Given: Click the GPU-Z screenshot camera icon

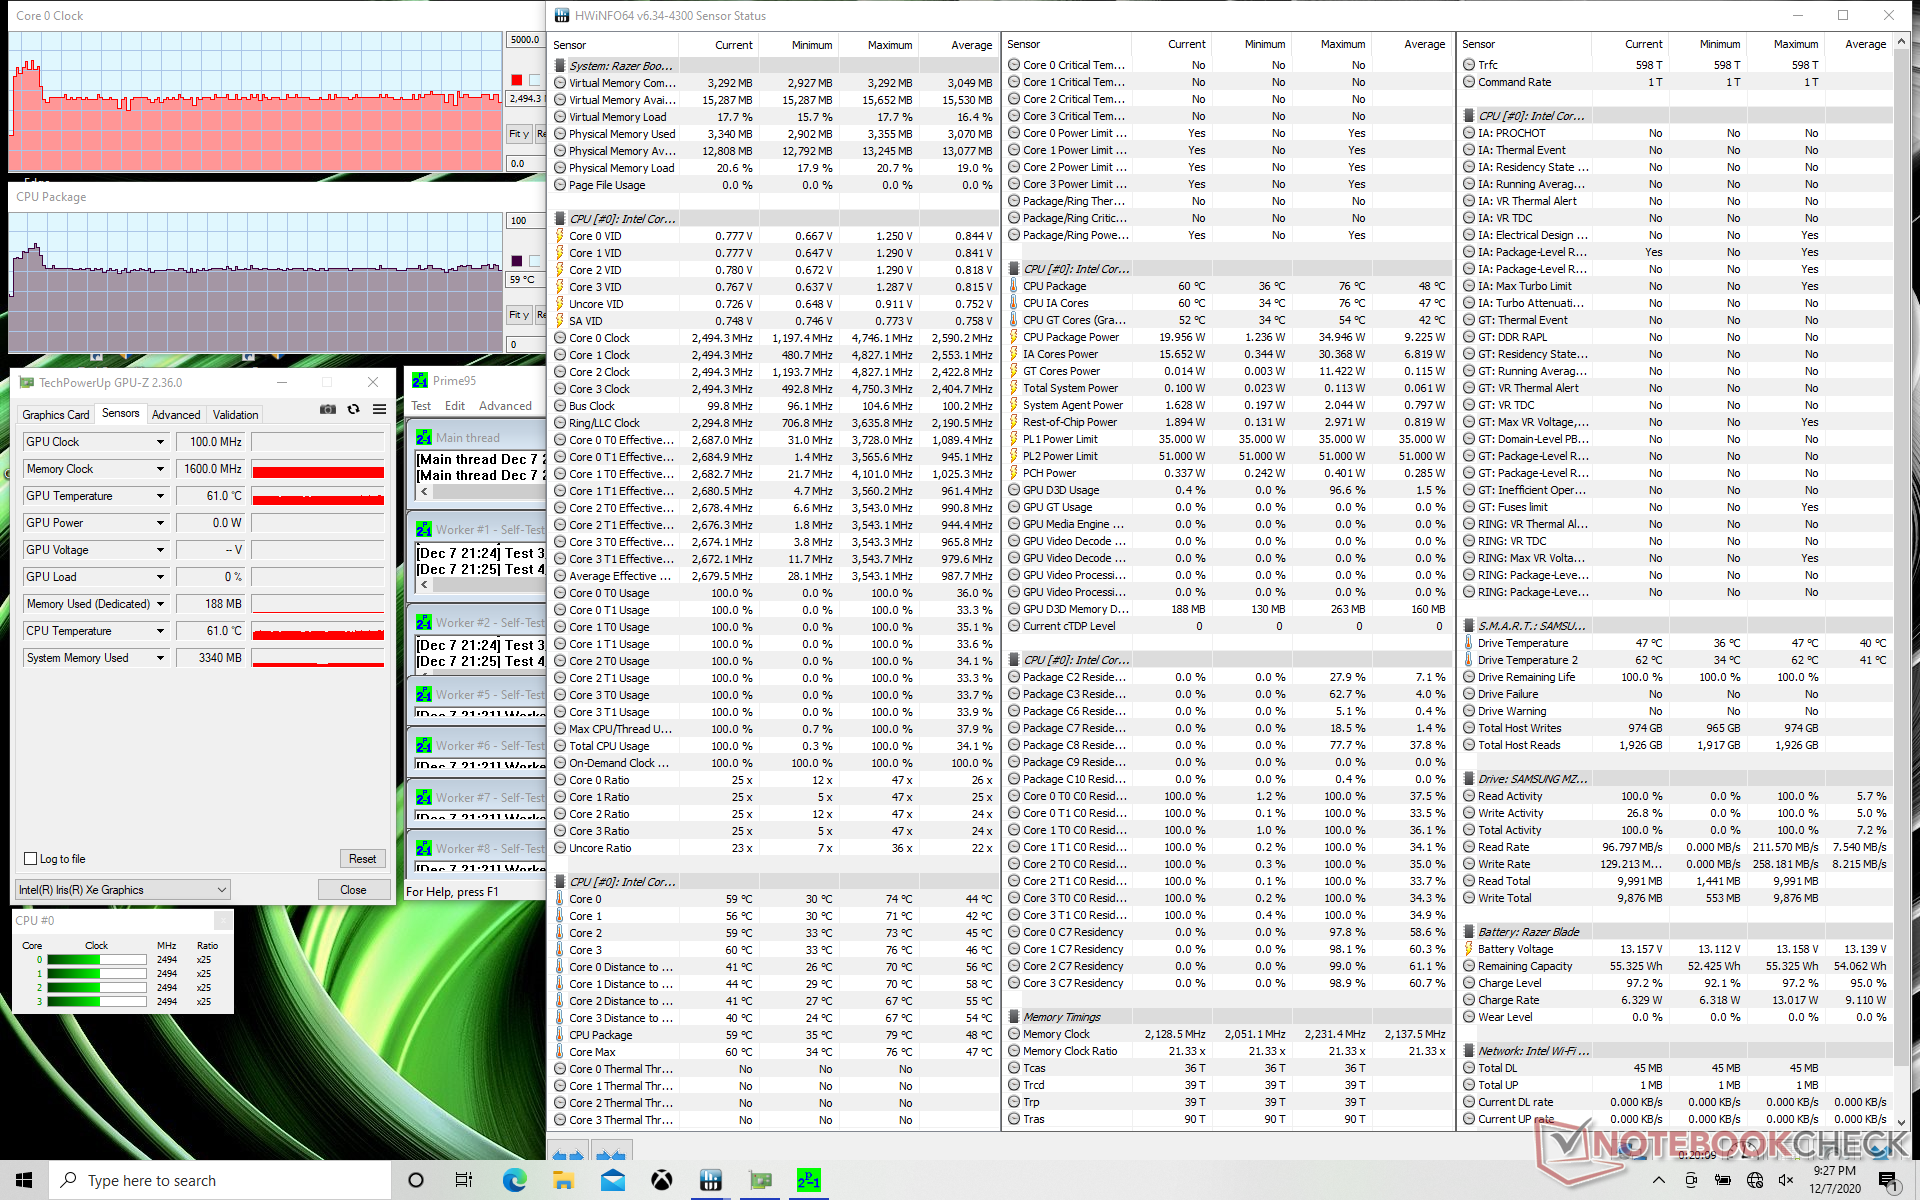Looking at the screenshot, I should coord(327,410).
